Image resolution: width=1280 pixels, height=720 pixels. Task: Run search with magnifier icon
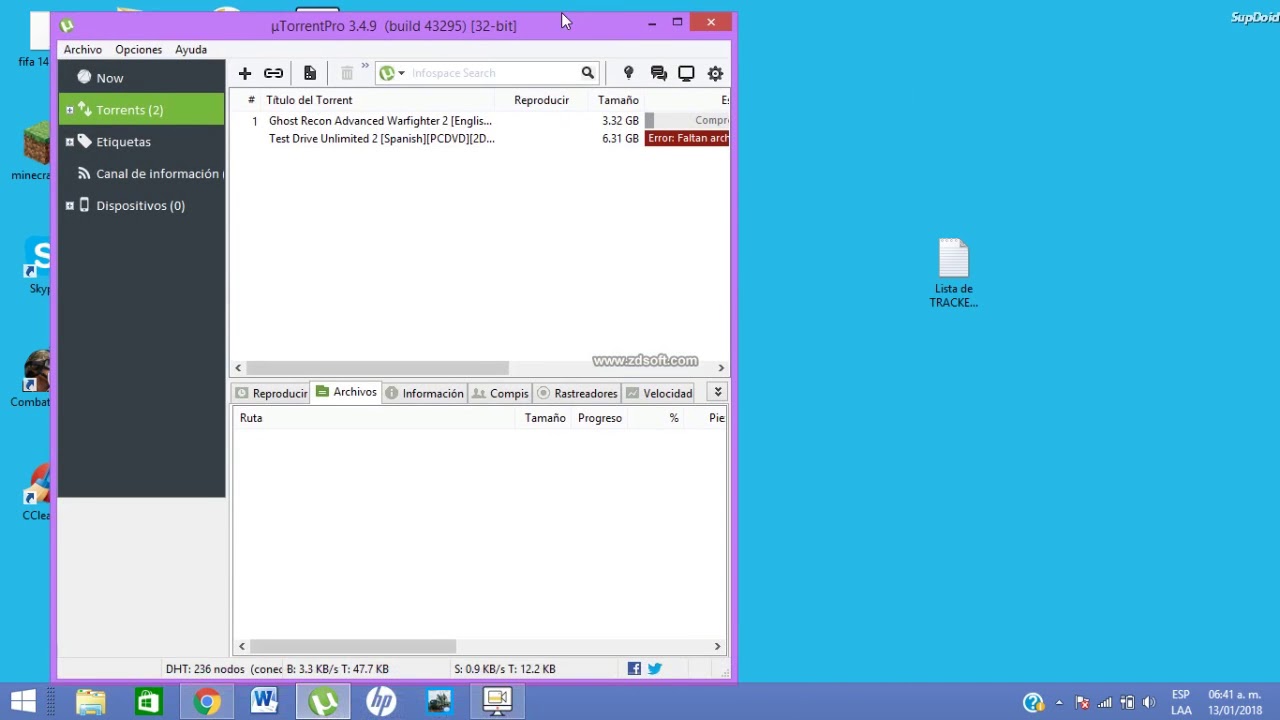coord(588,73)
